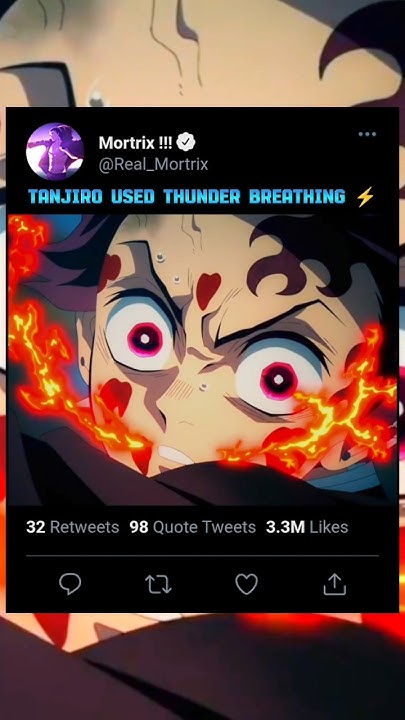This screenshot has width=405, height=720.
Task: Click the verified checkmark badge
Action: pyautogui.click(x=186, y=142)
